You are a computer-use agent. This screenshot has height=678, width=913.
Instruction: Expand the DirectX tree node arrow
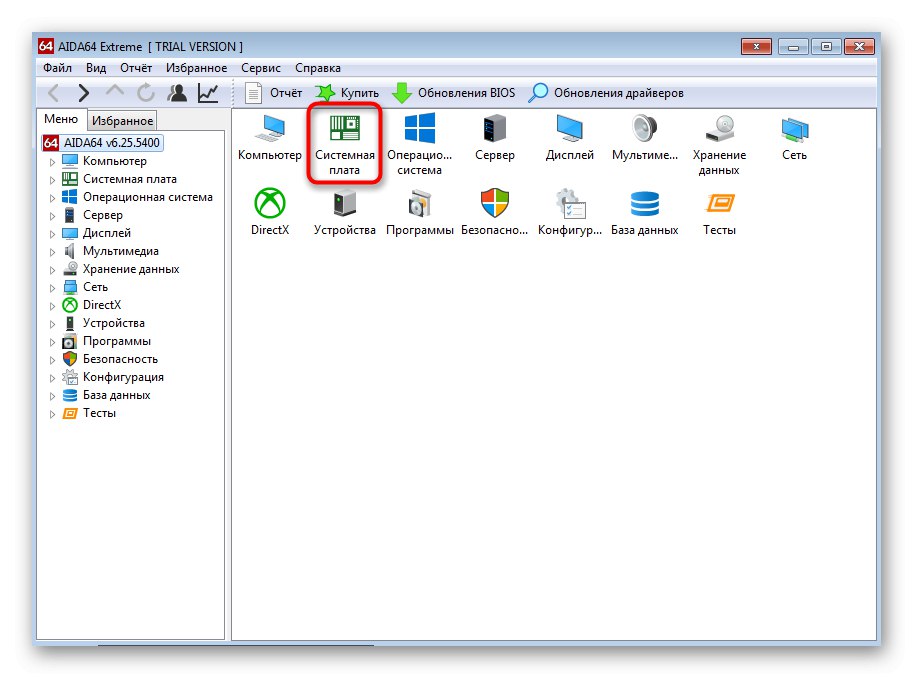click(x=52, y=306)
